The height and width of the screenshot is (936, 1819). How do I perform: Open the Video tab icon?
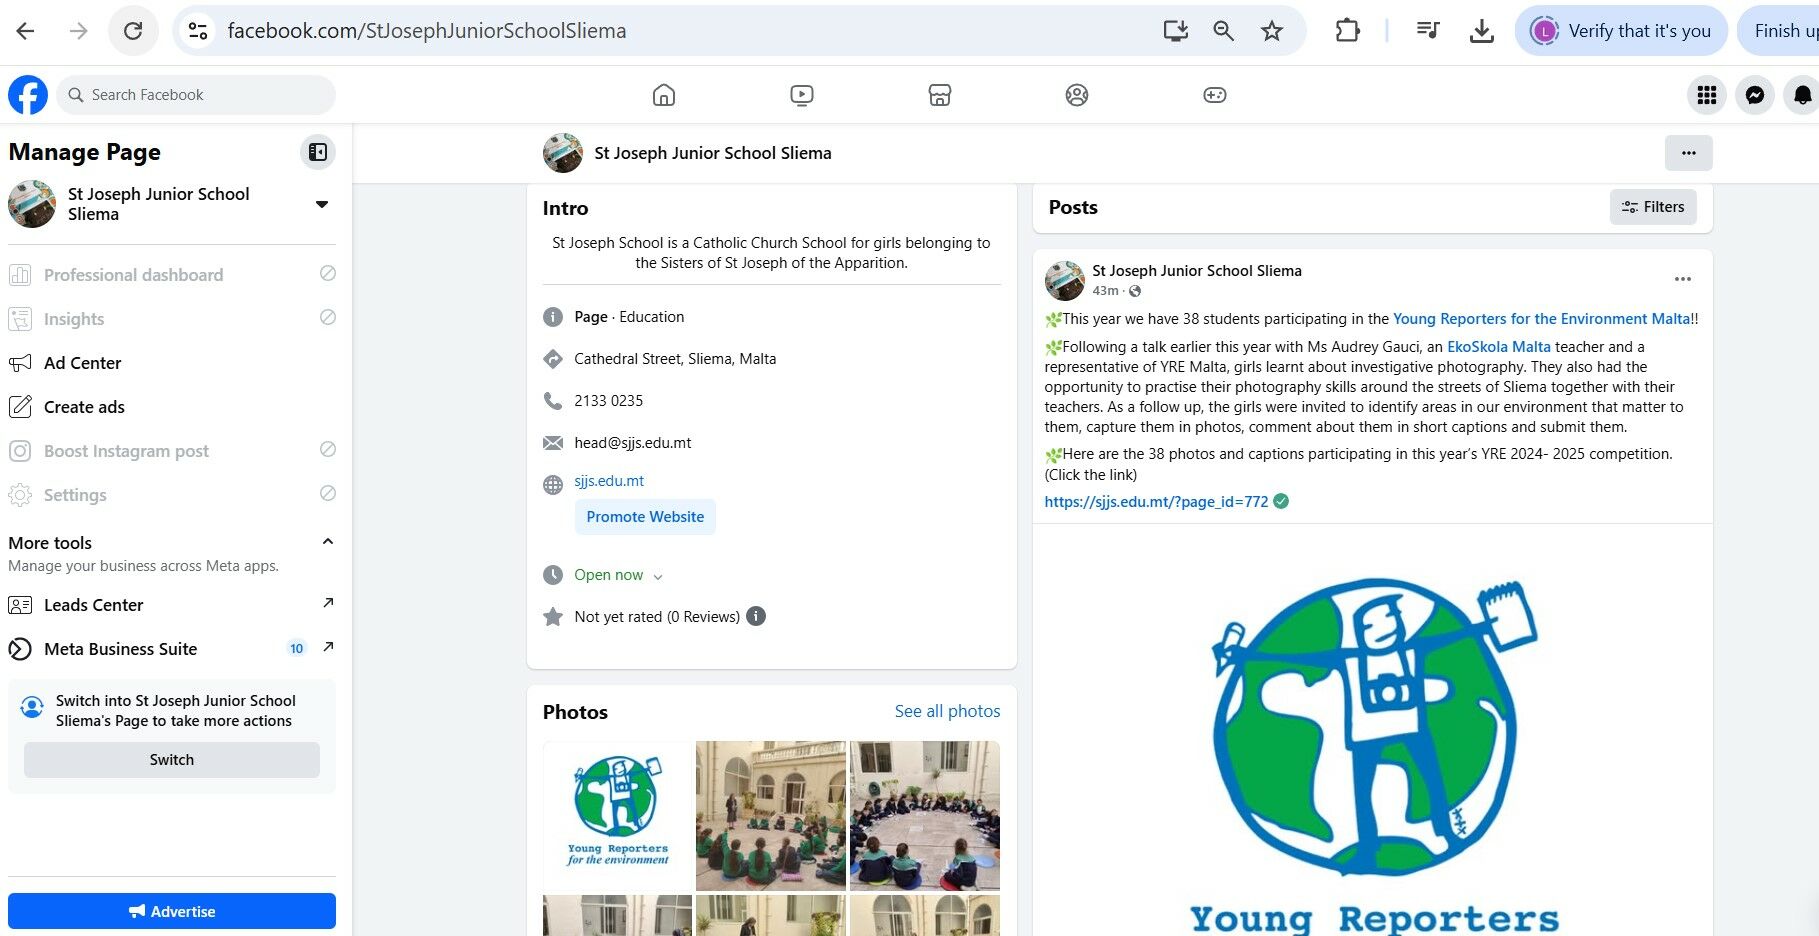[x=801, y=95]
